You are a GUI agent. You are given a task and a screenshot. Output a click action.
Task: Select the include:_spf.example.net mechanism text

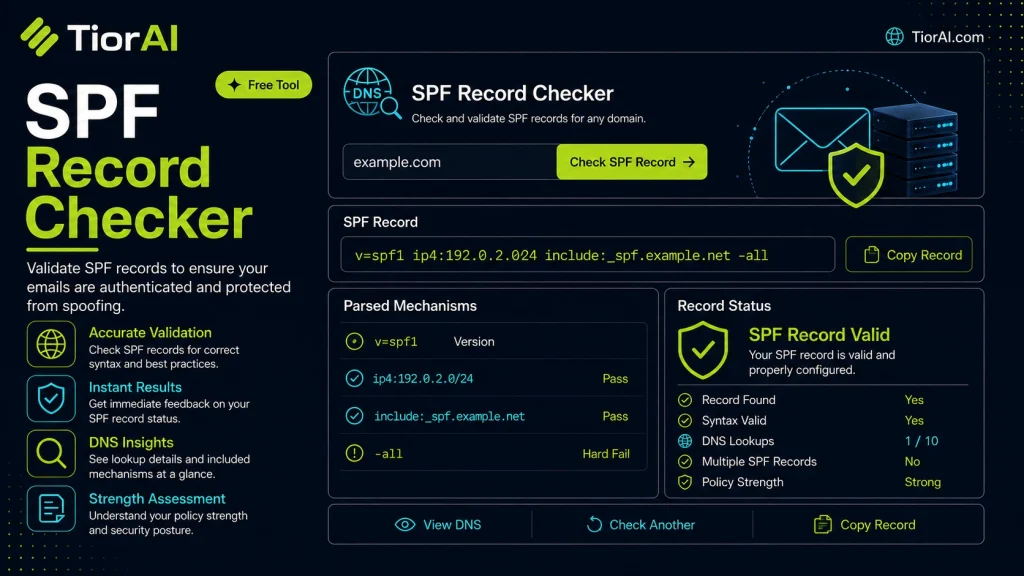(449, 417)
